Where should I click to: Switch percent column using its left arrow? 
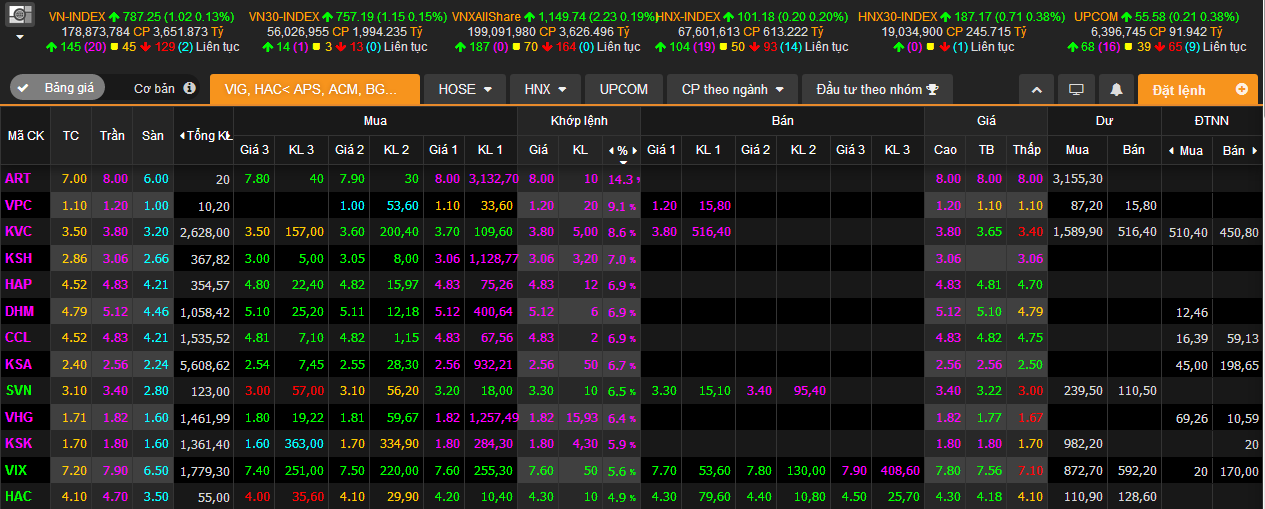coord(609,150)
